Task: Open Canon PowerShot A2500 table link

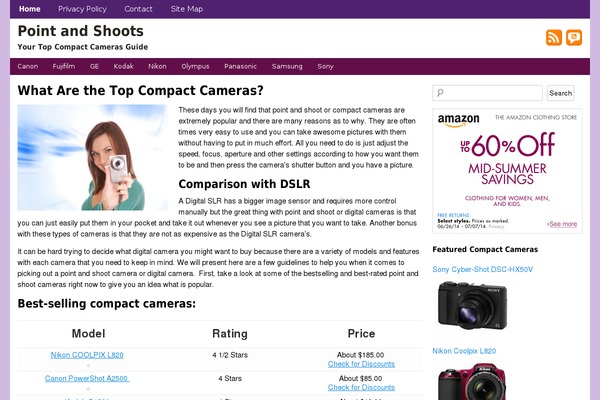Action: (87, 378)
